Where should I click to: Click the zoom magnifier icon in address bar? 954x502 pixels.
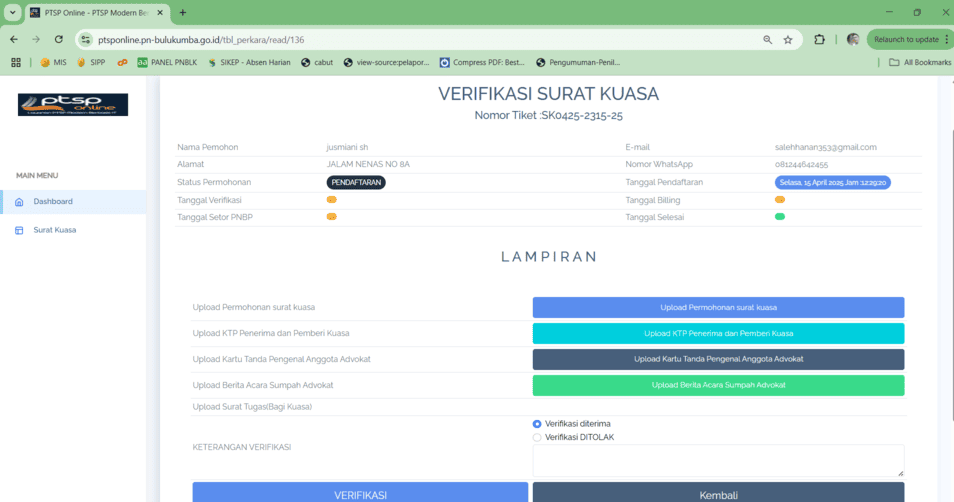click(767, 40)
